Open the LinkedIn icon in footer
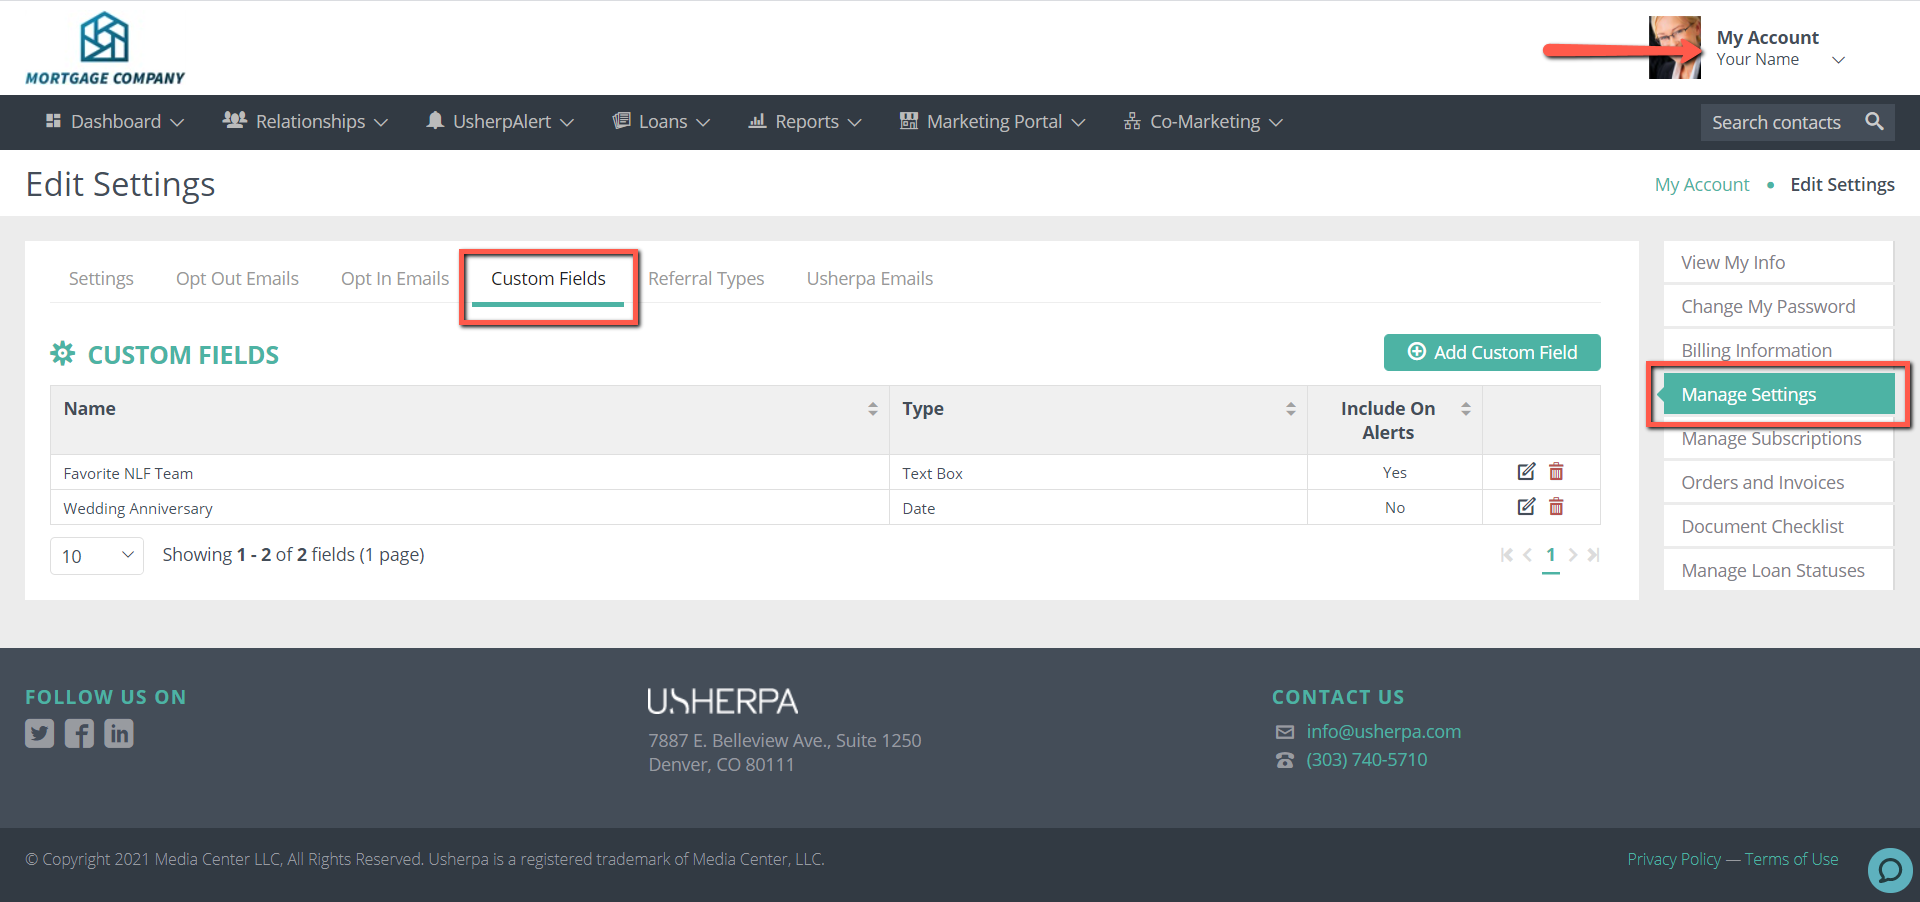The image size is (1920, 902). pyautogui.click(x=119, y=734)
